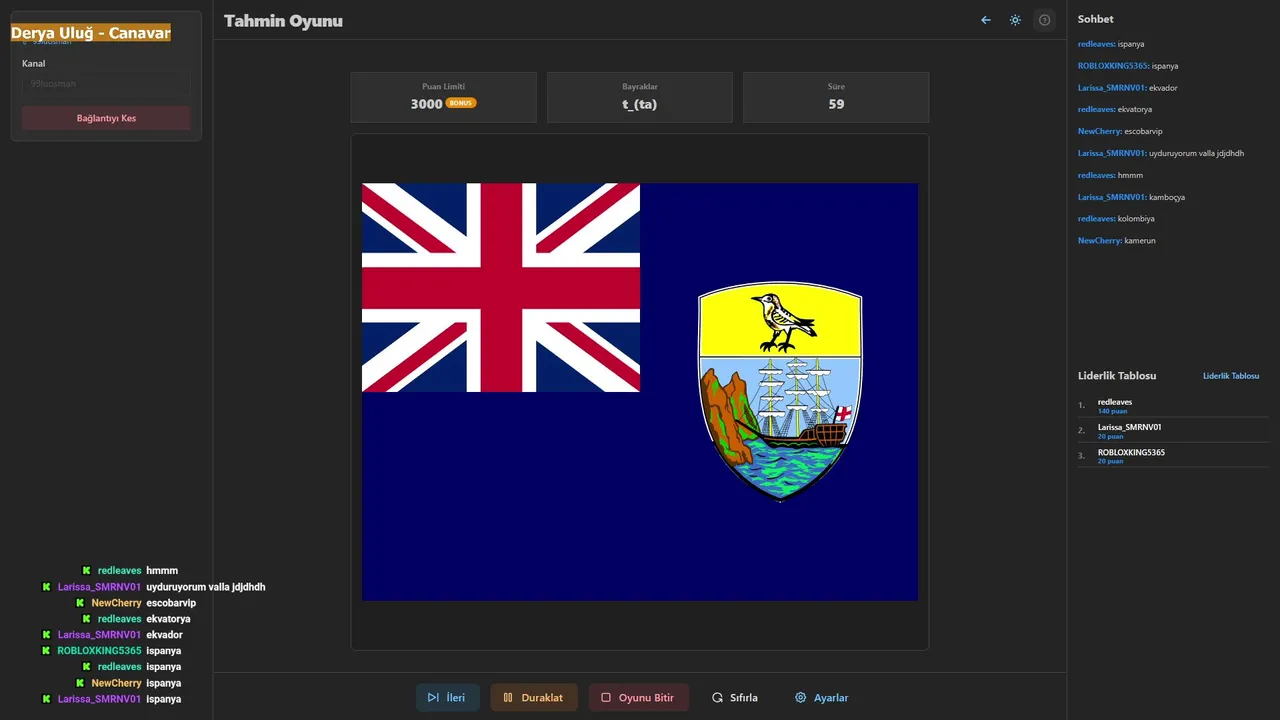
Task: Select Larissa_SMRNV01 leaderboard row
Action: pyautogui.click(x=1173, y=430)
